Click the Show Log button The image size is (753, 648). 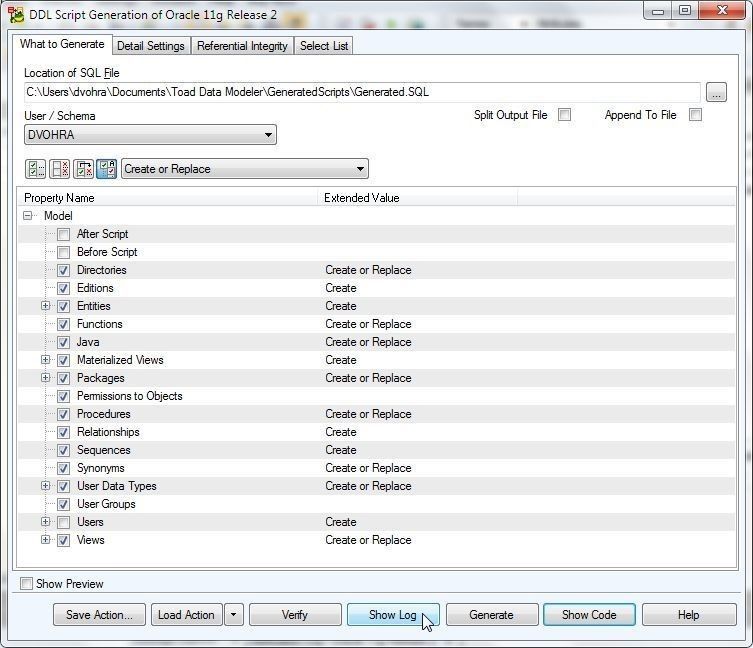(393, 615)
